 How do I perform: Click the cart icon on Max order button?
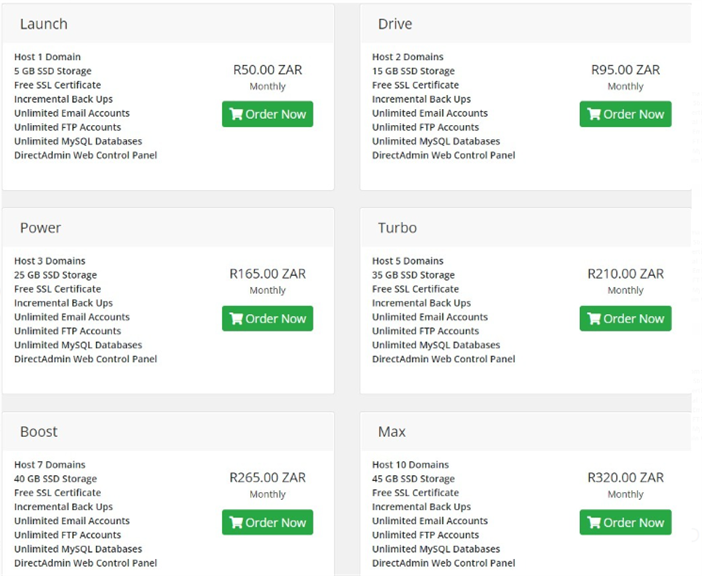coord(594,522)
